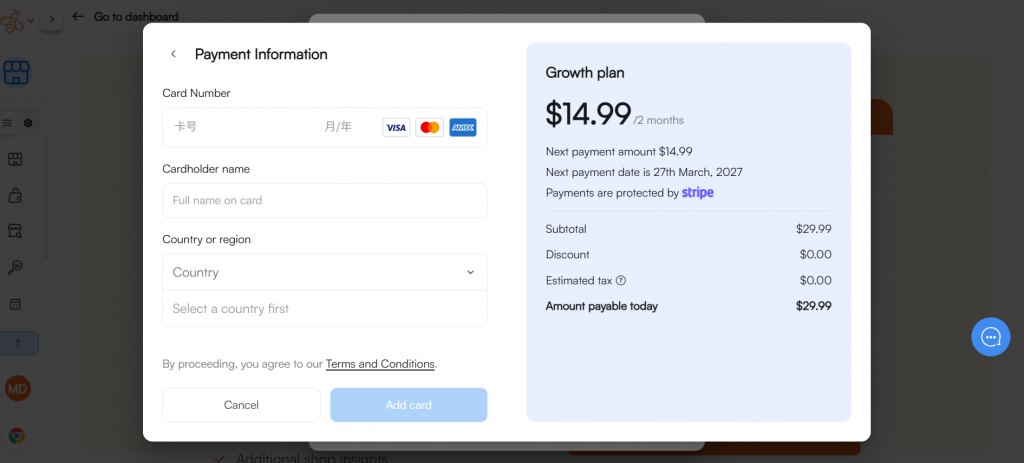Click the Mastercard logo icon

pyautogui.click(x=429, y=127)
